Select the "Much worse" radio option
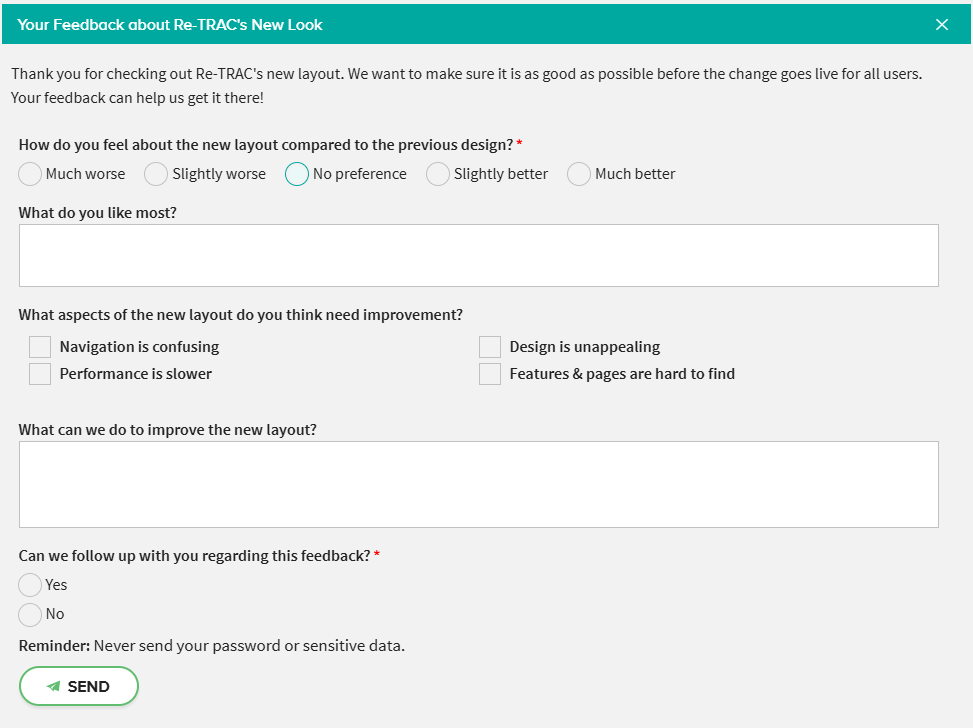This screenshot has width=973, height=728. (30, 174)
